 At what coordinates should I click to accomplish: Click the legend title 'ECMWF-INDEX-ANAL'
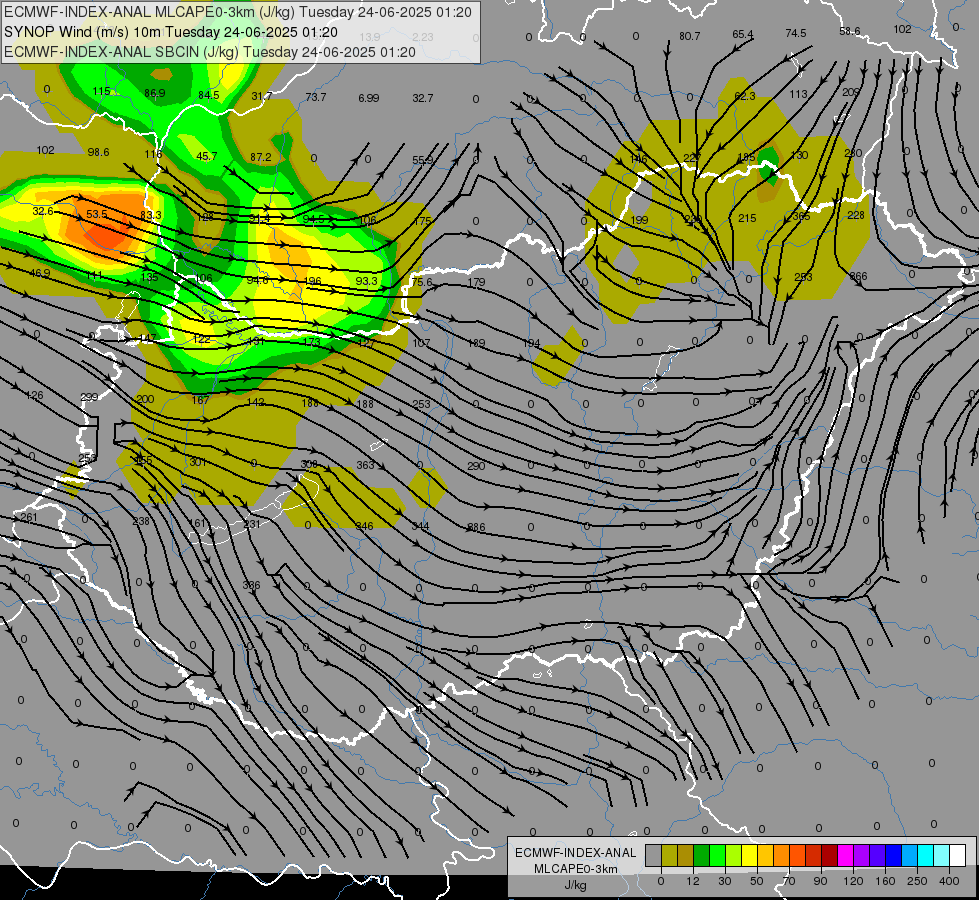pyautogui.click(x=575, y=853)
